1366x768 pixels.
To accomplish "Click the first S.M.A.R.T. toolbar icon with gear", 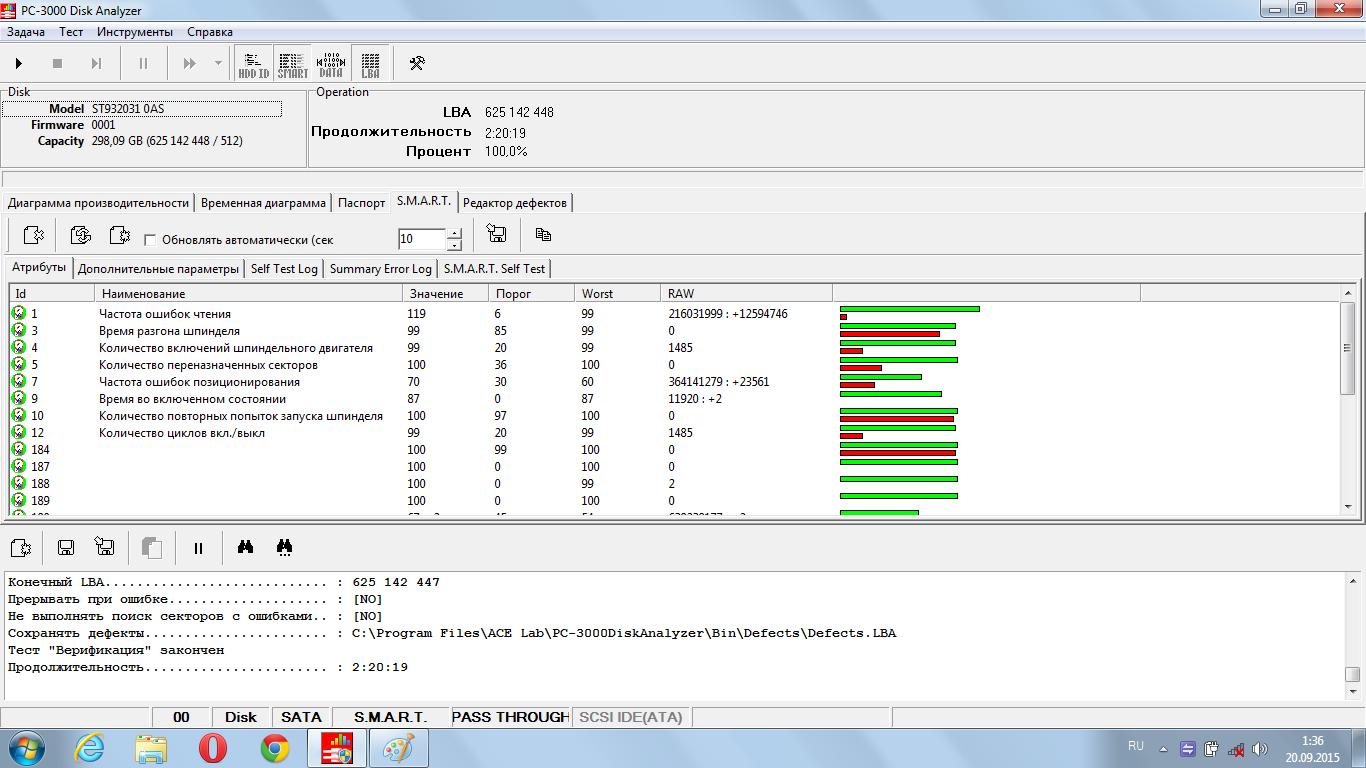I will 33,235.
